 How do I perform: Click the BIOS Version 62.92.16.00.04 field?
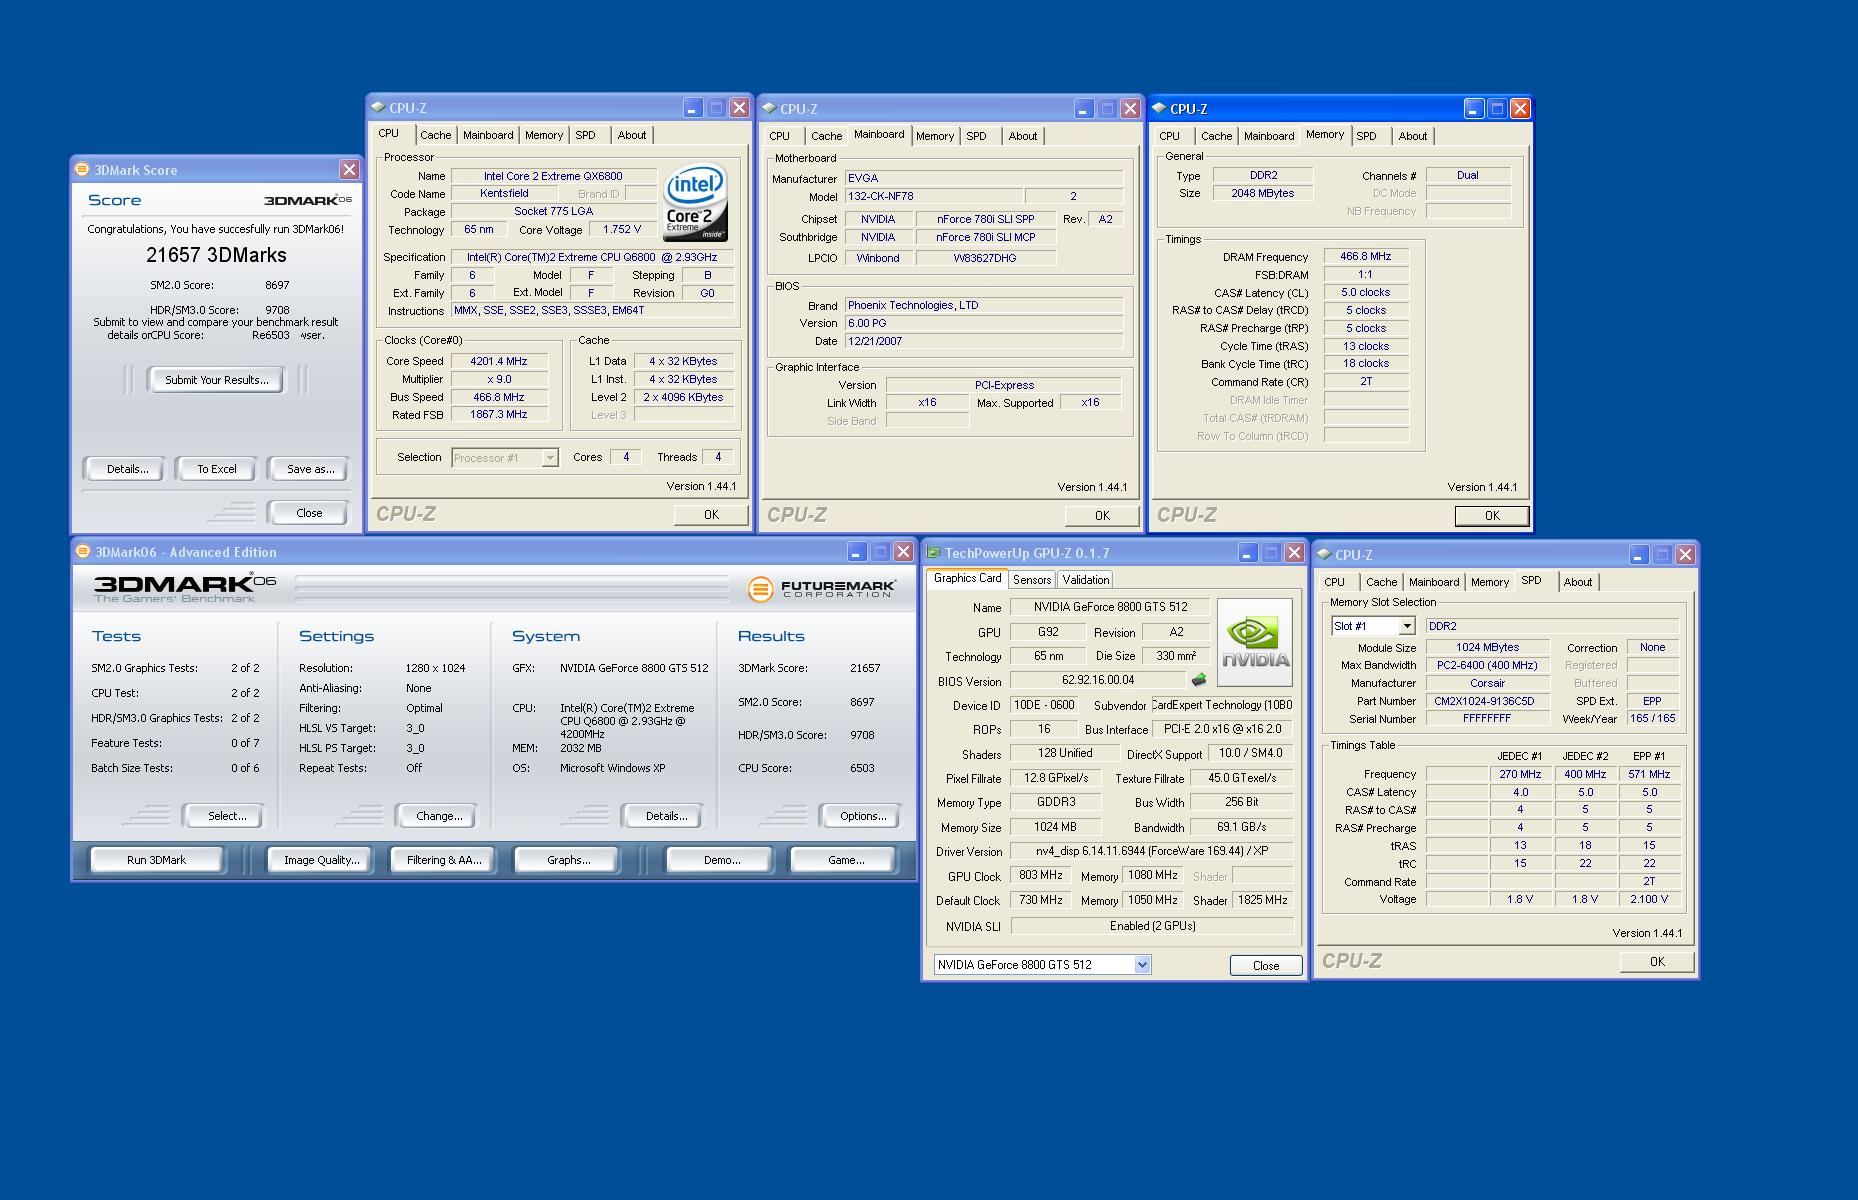1098,680
